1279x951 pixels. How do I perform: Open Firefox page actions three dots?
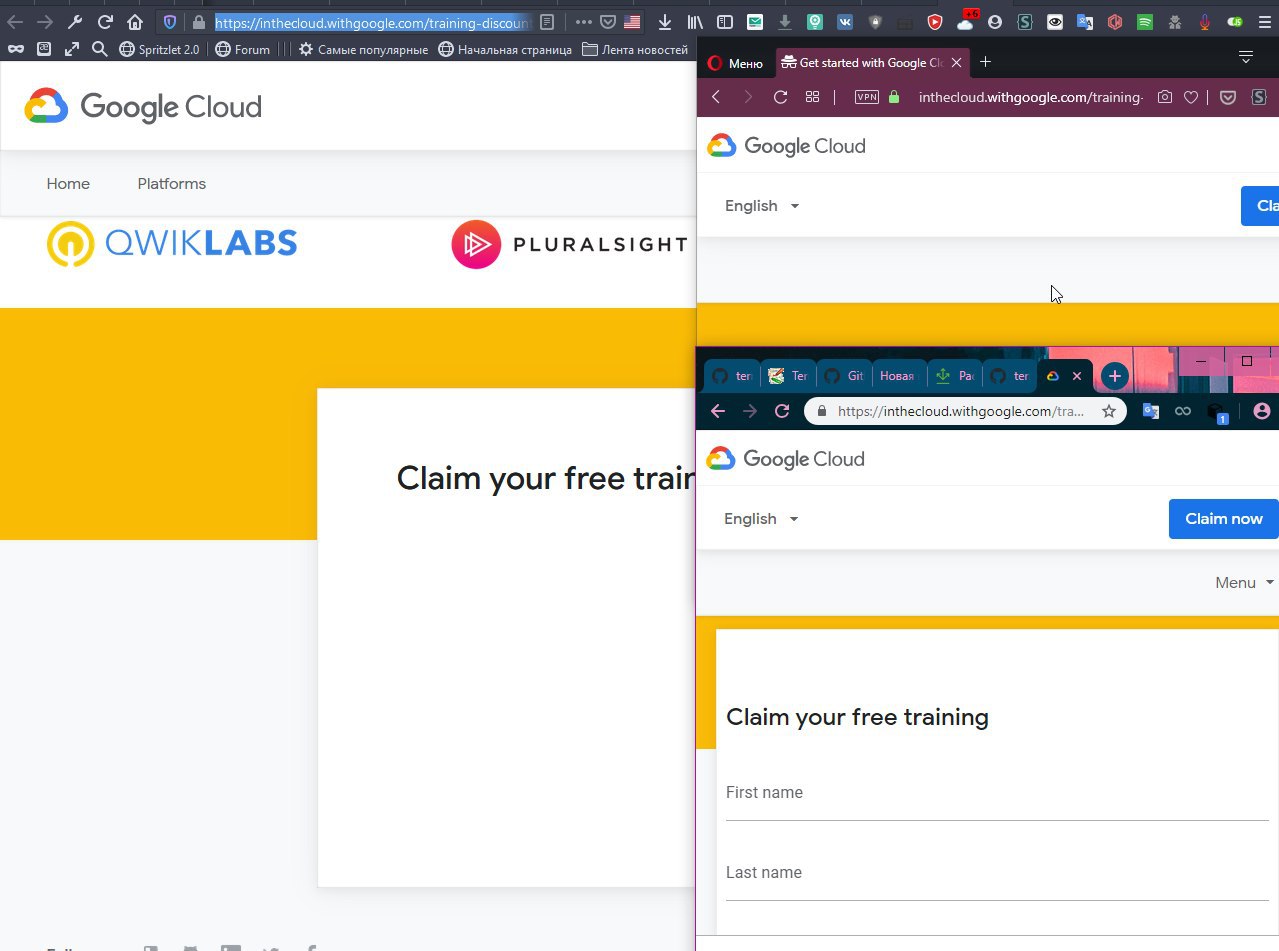[584, 22]
